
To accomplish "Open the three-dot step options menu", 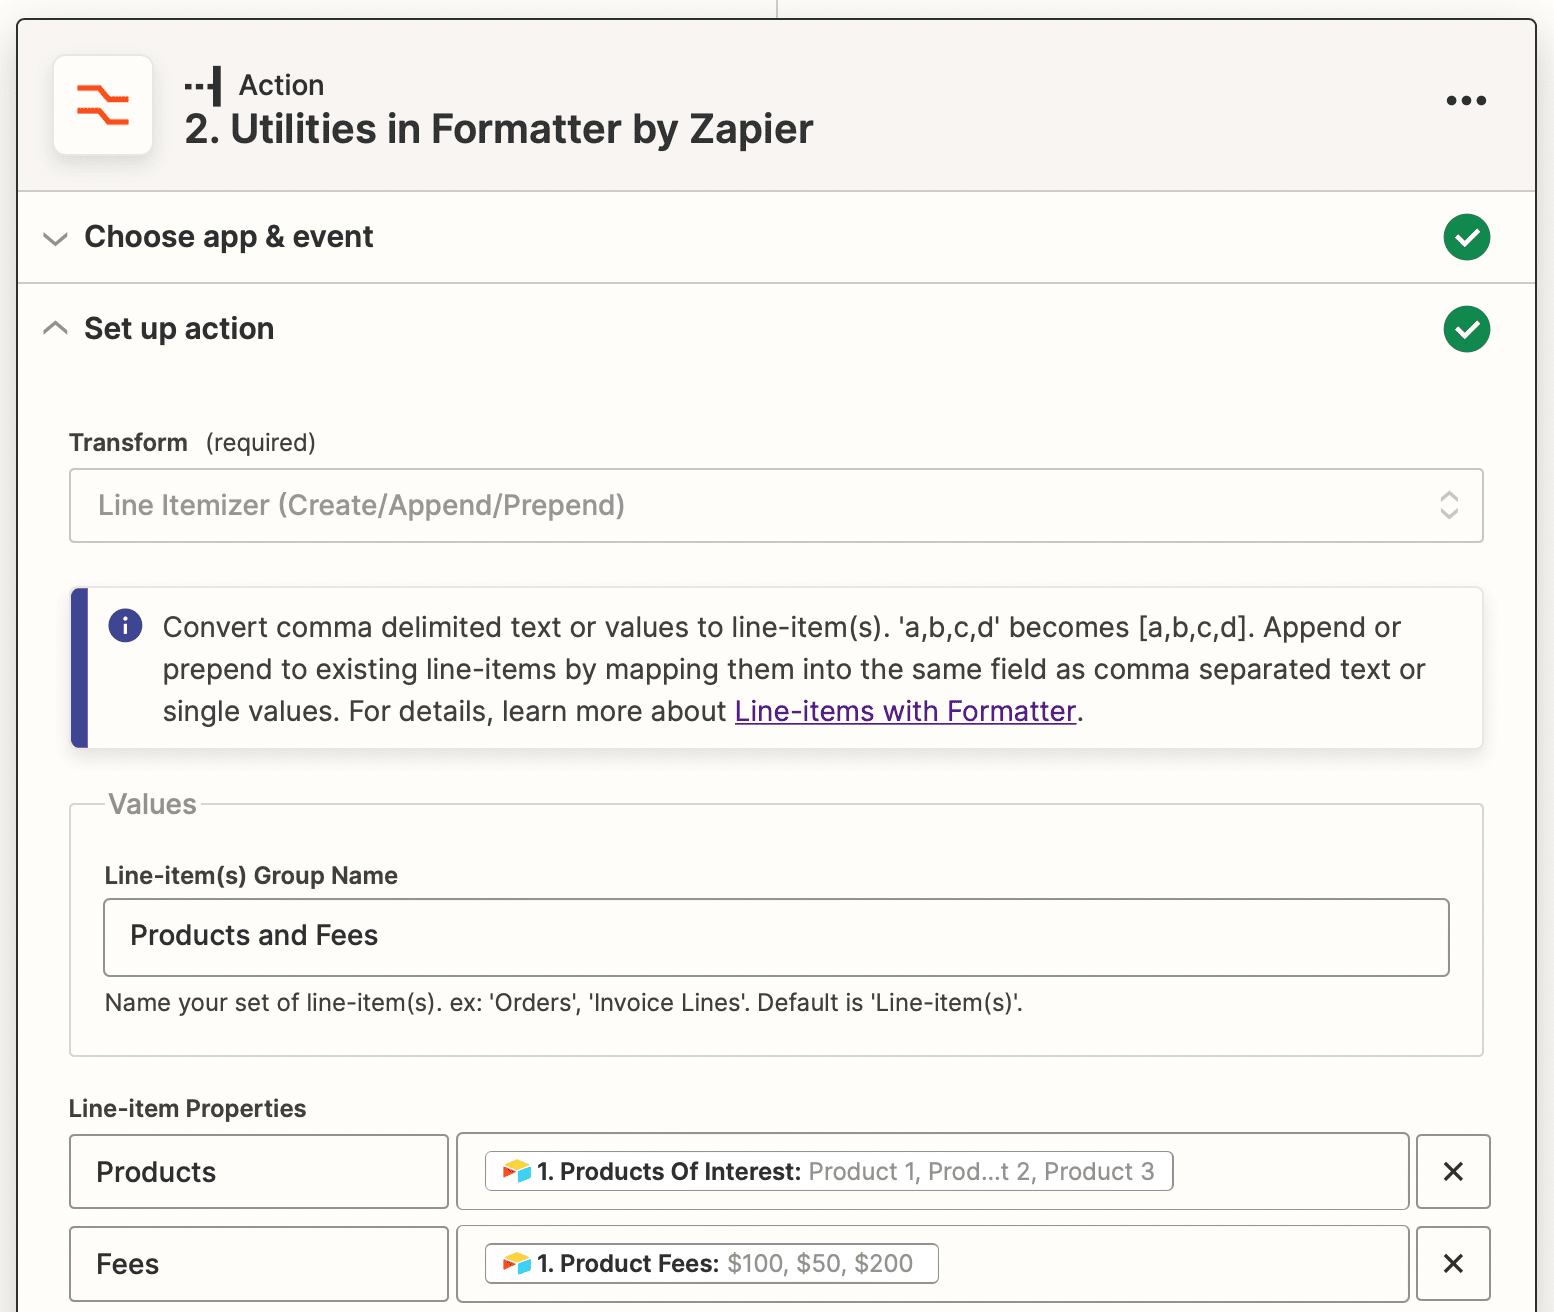I will pos(1466,100).
